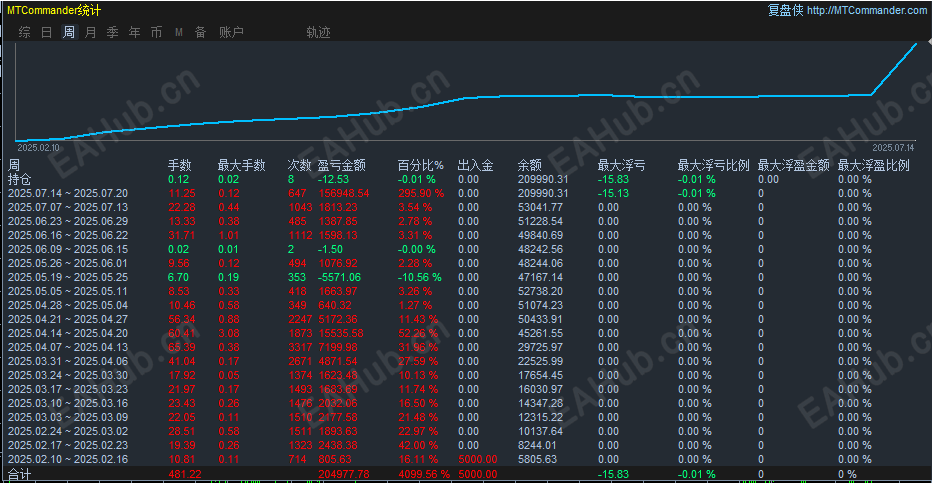The image size is (932, 483).
Task: Click the 百分比% column header
Action: [x=421, y=165]
